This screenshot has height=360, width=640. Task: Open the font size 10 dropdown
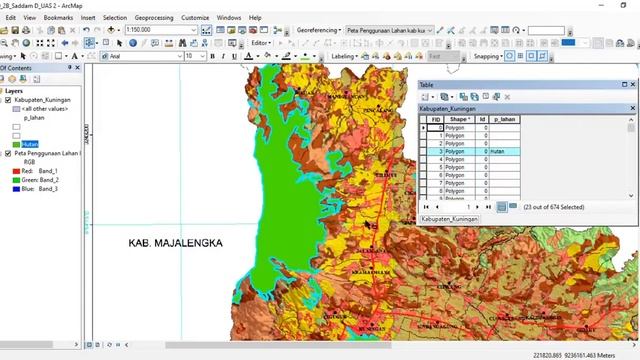[x=202, y=56]
